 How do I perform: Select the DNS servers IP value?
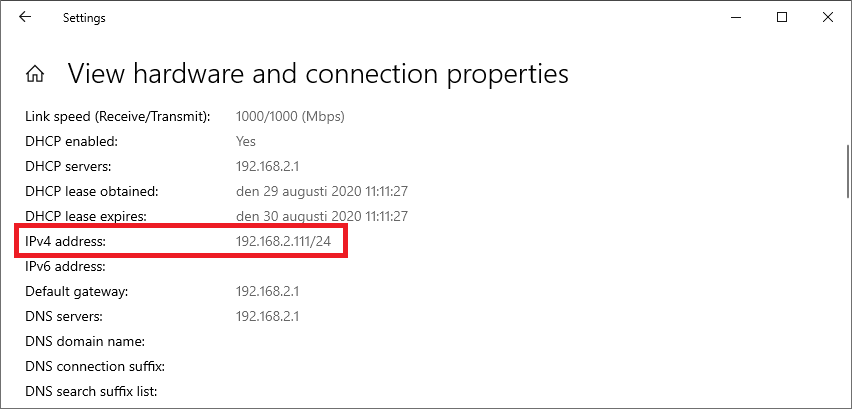click(x=268, y=317)
